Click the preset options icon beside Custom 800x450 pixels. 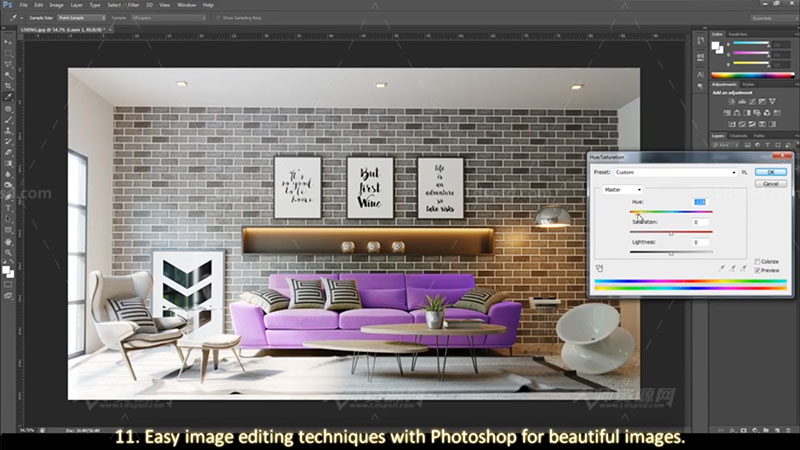click(x=744, y=172)
